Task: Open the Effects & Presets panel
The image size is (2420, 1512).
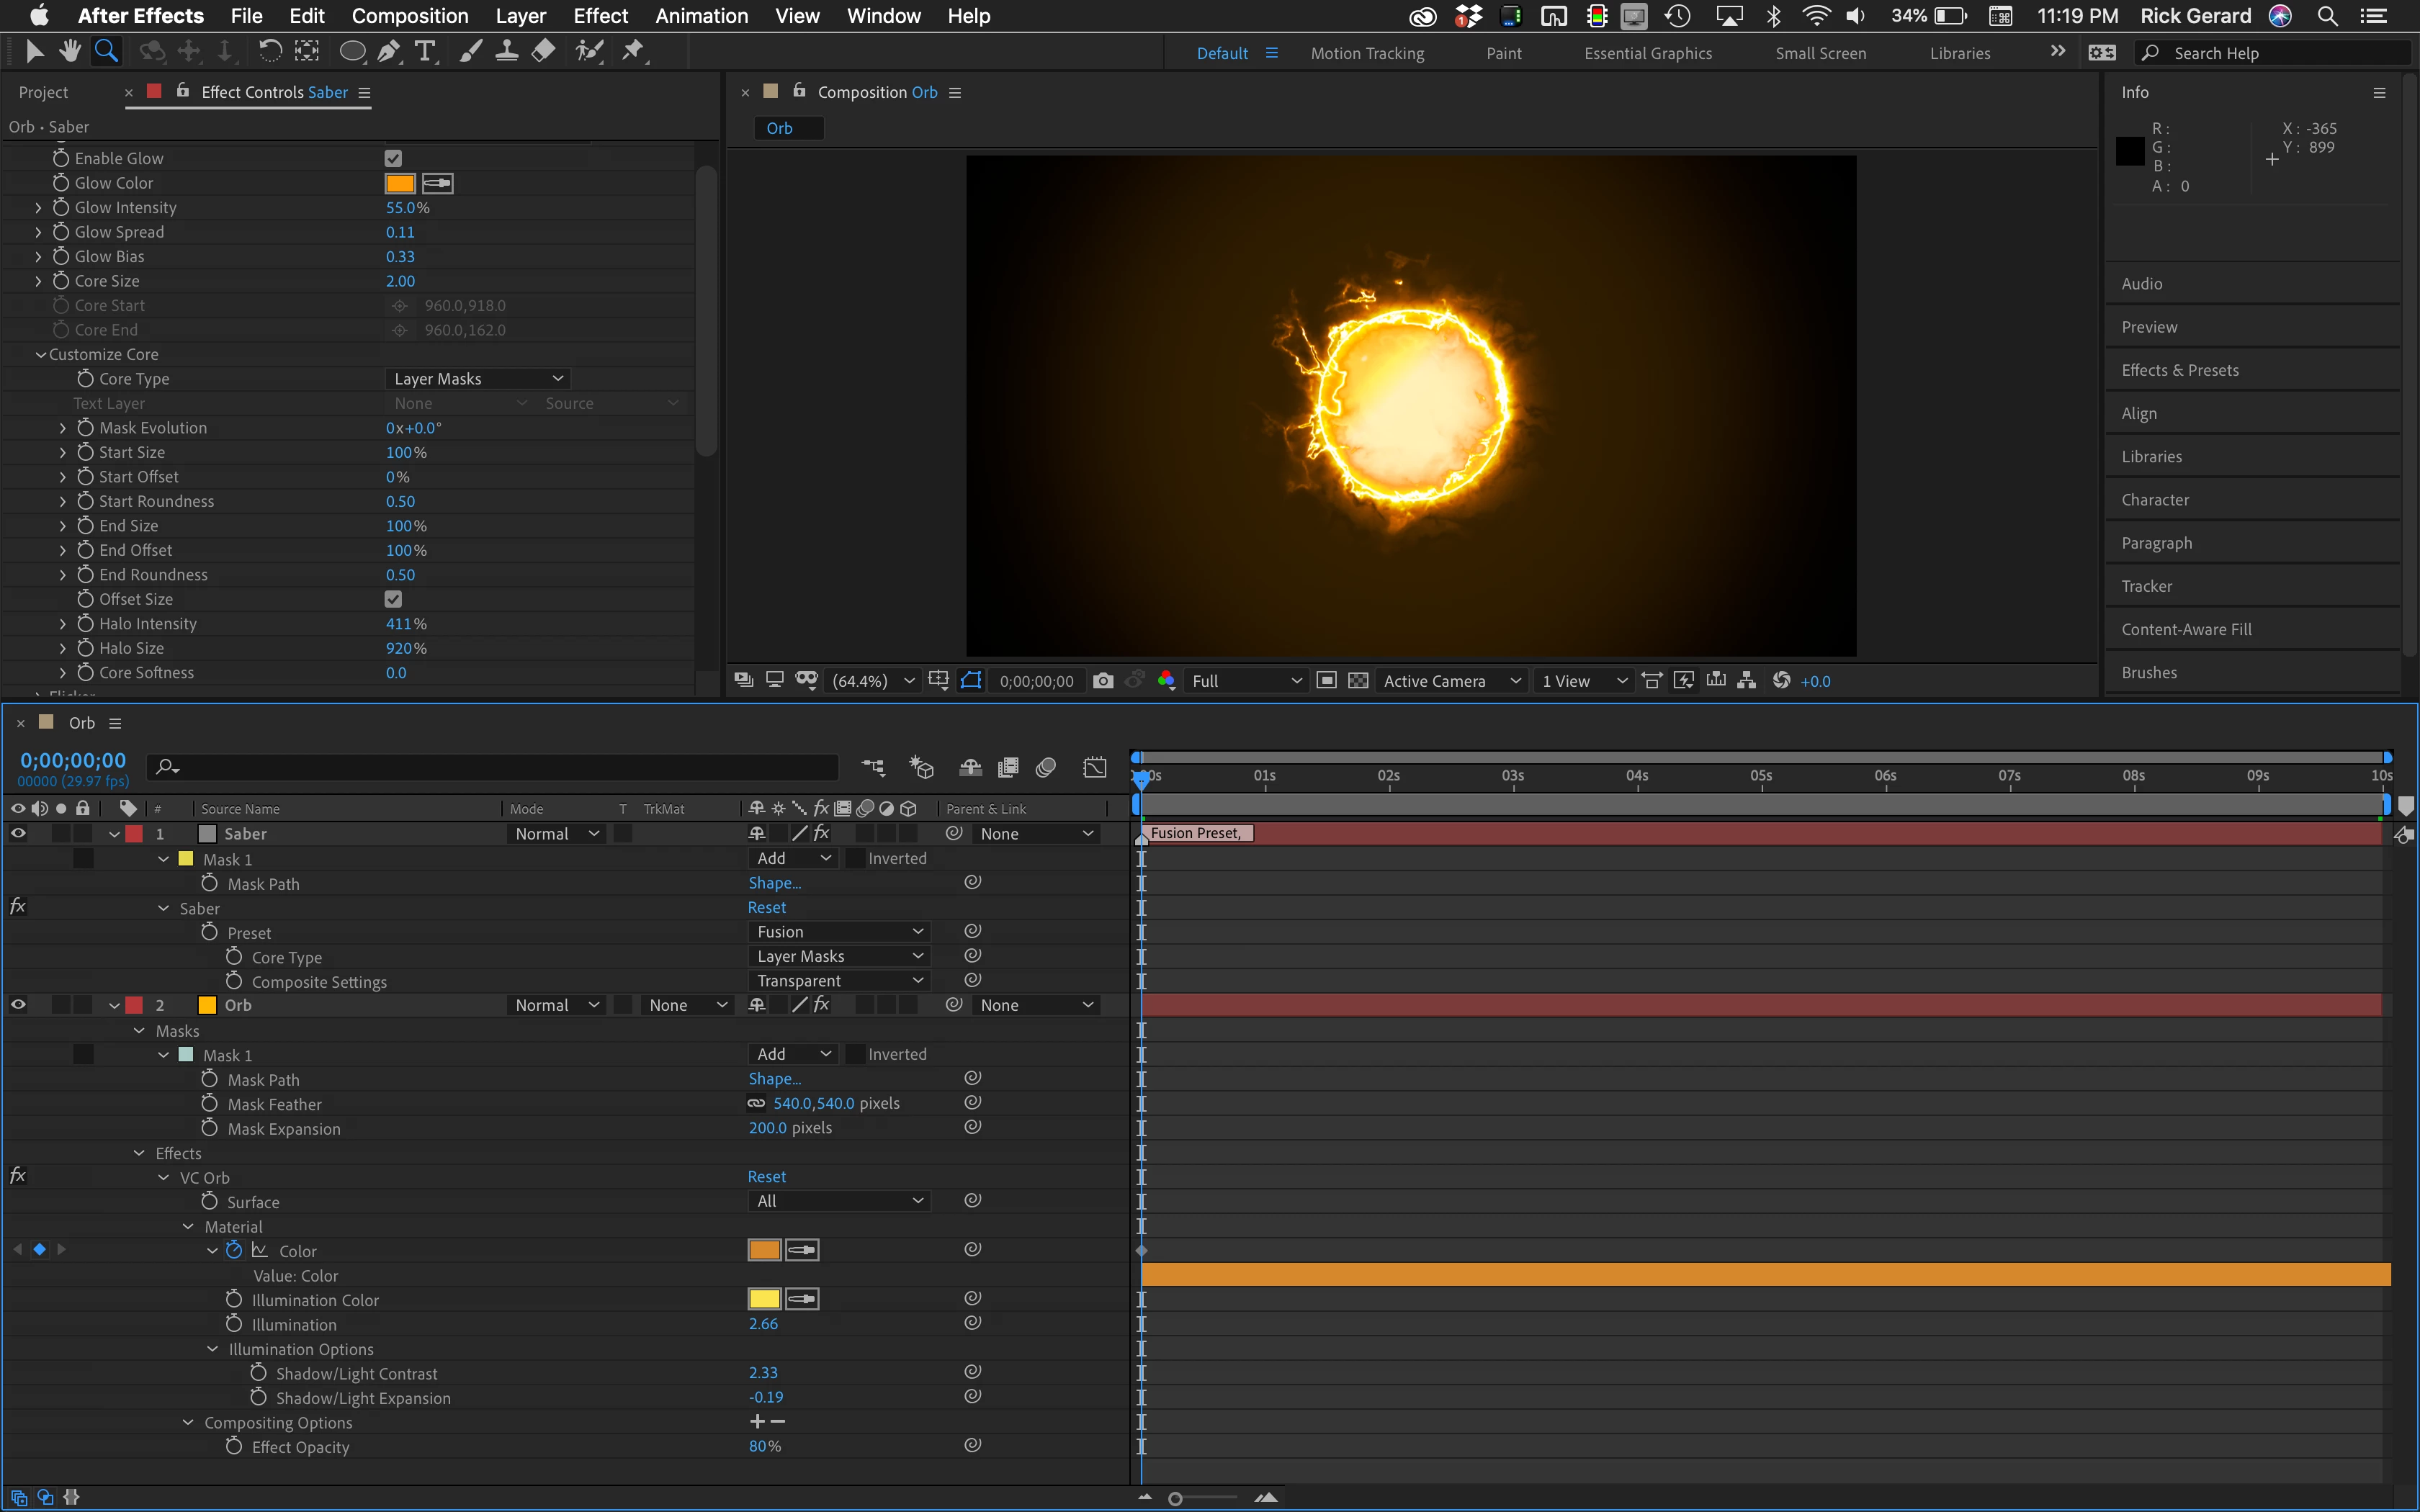Action: [2180, 370]
